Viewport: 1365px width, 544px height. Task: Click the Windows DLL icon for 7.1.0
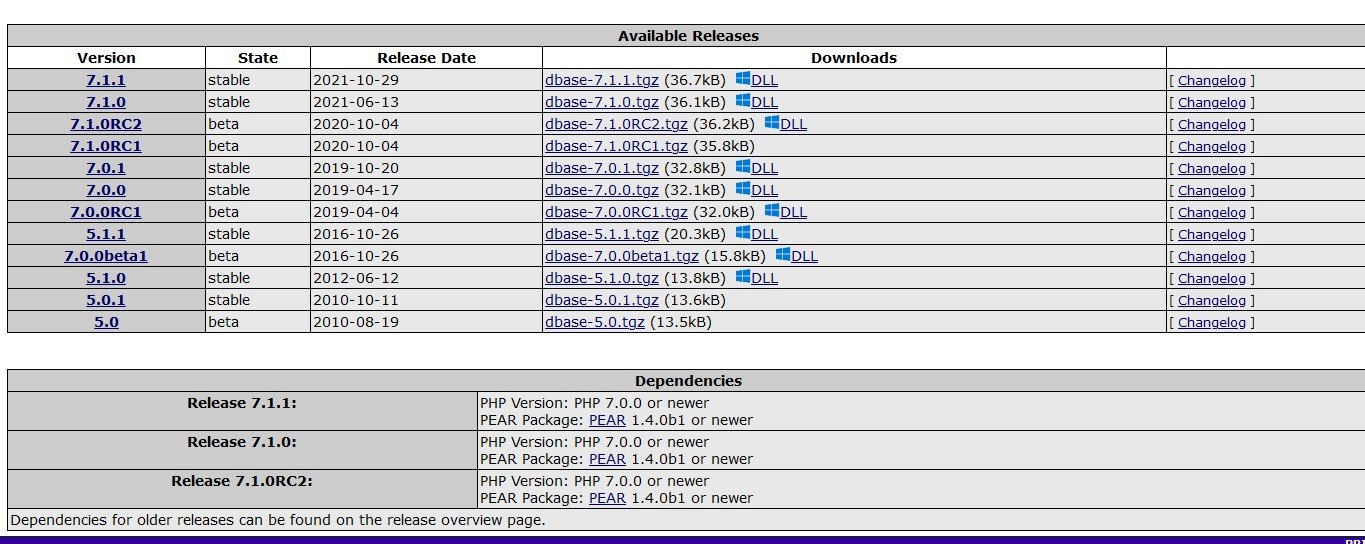743,101
